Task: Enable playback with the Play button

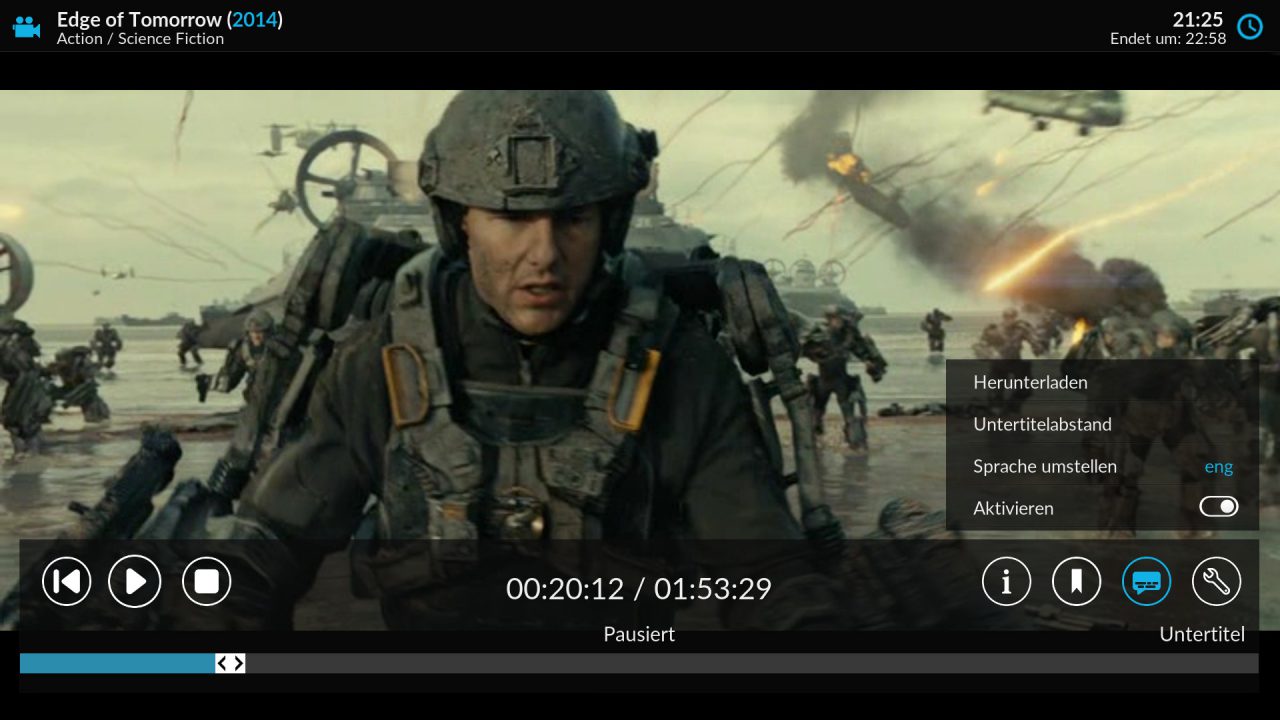Action: [135, 581]
